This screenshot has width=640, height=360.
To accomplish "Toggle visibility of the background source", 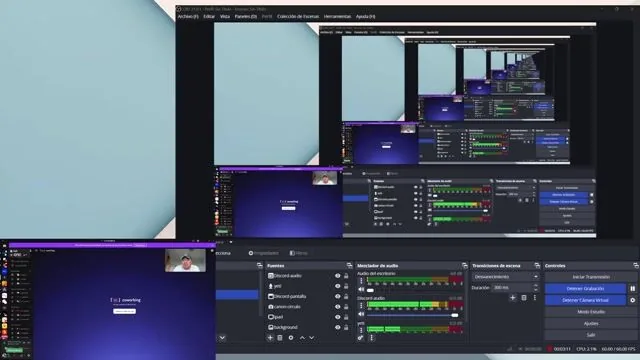I will click(338, 327).
